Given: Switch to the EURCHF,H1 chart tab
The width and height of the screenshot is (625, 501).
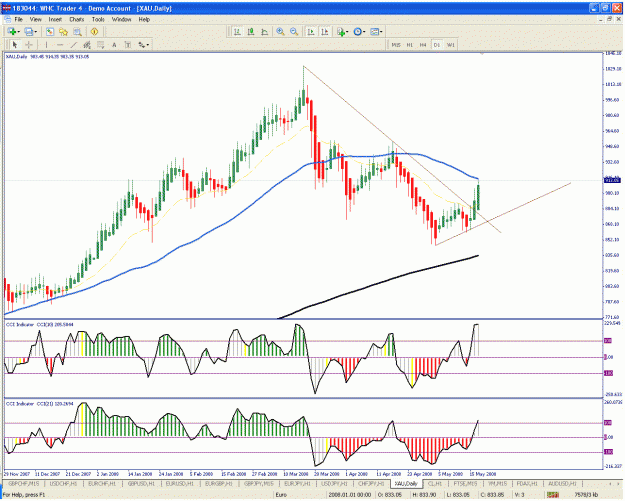Looking at the screenshot, I should click(x=102, y=483).
